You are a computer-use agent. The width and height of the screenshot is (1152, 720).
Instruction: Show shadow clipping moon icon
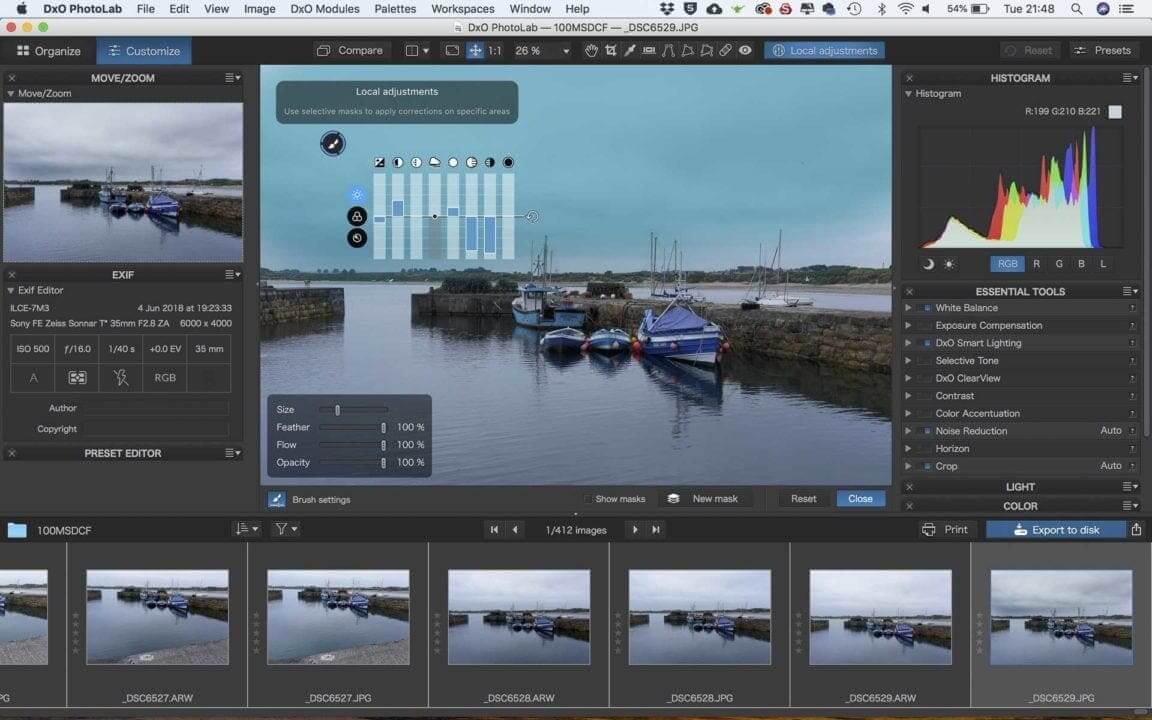(x=928, y=264)
